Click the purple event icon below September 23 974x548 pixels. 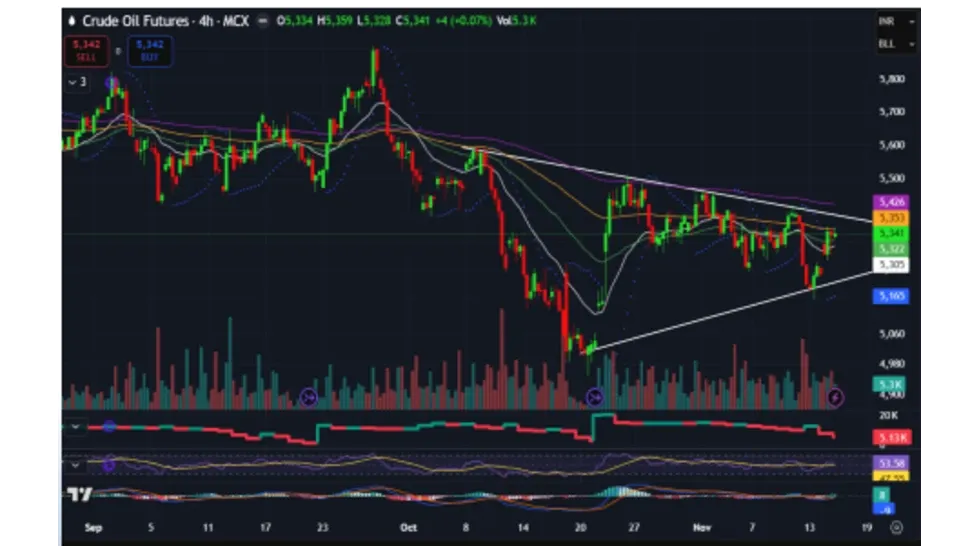click(x=309, y=397)
